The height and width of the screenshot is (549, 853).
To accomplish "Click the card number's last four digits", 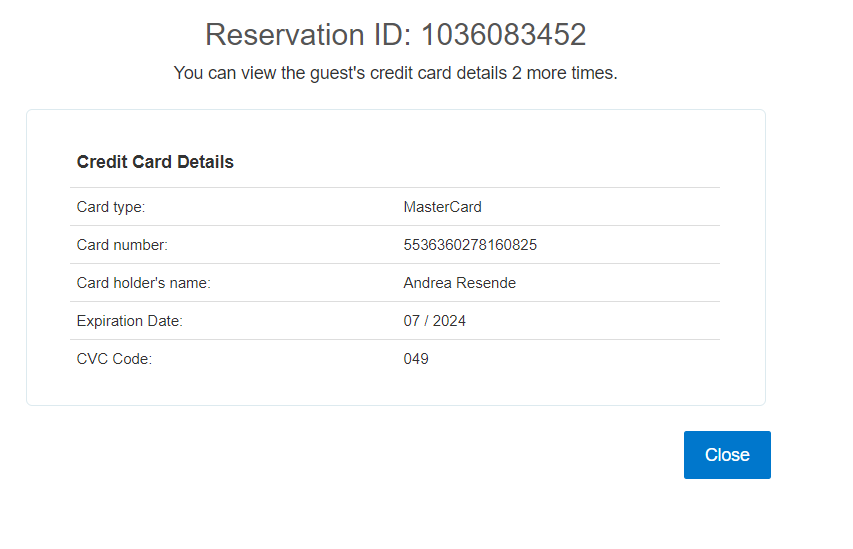I will [521, 245].
